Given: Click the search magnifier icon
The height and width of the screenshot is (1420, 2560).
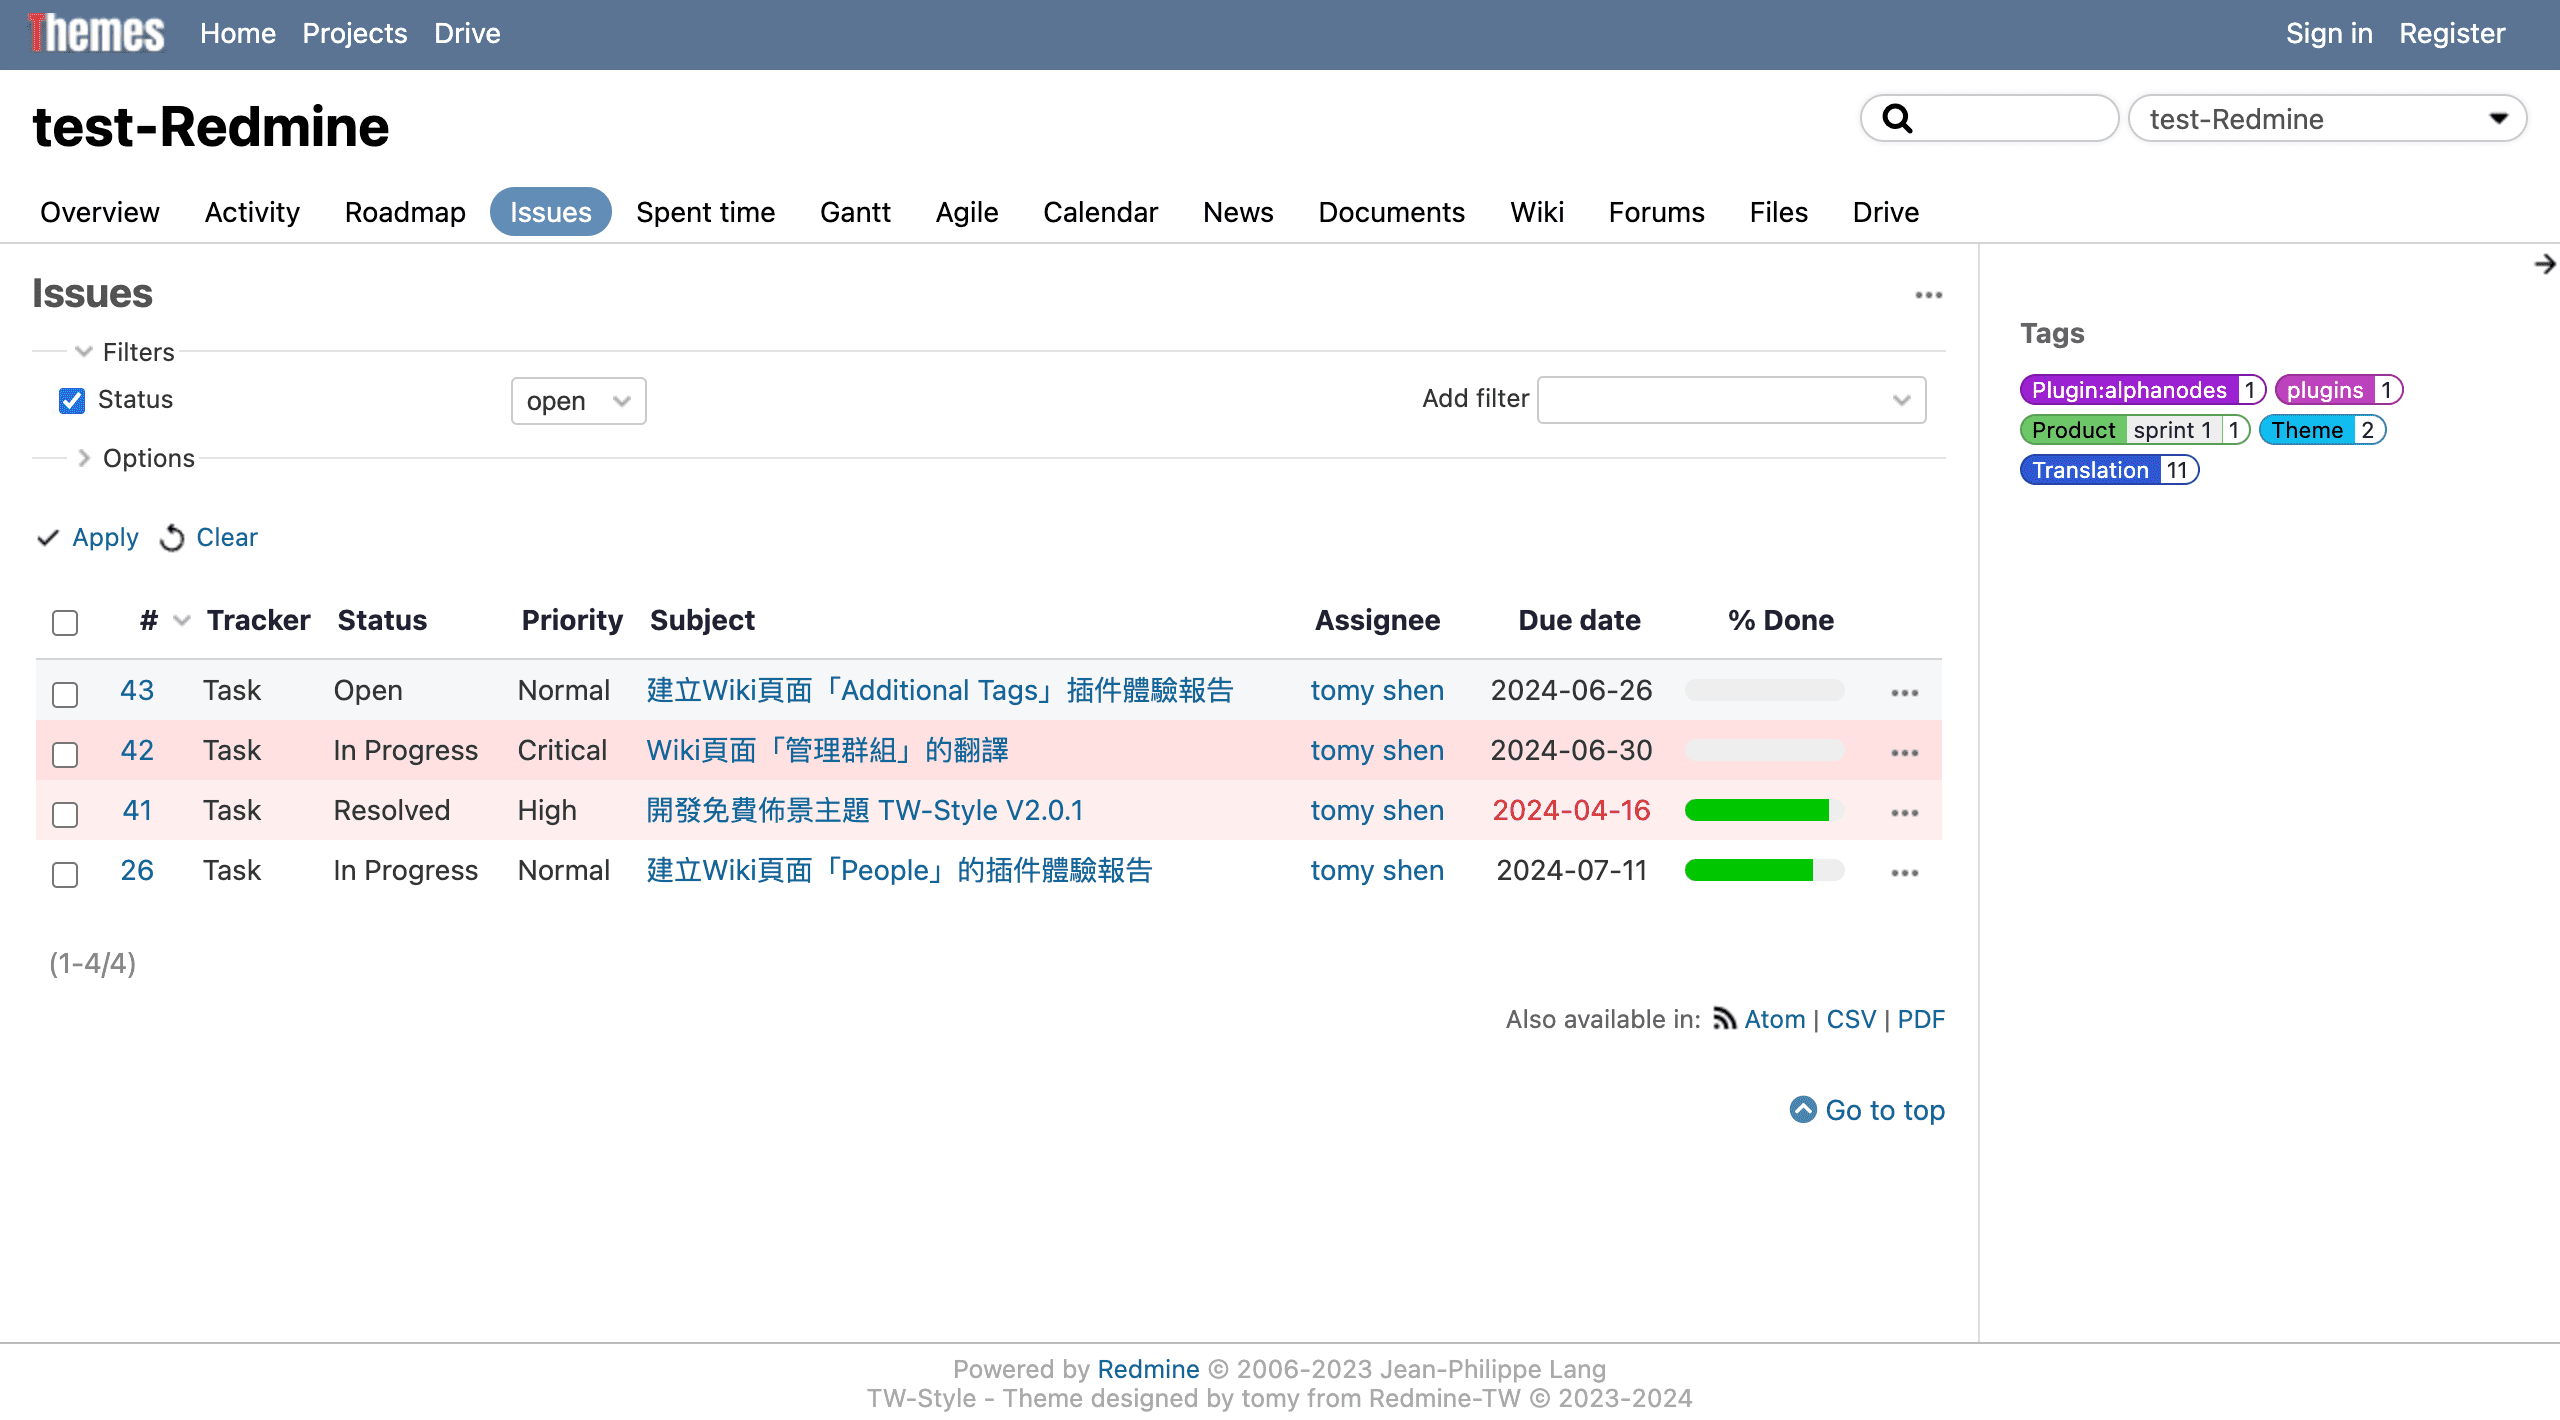Looking at the screenshot, I should point(1897,119).
